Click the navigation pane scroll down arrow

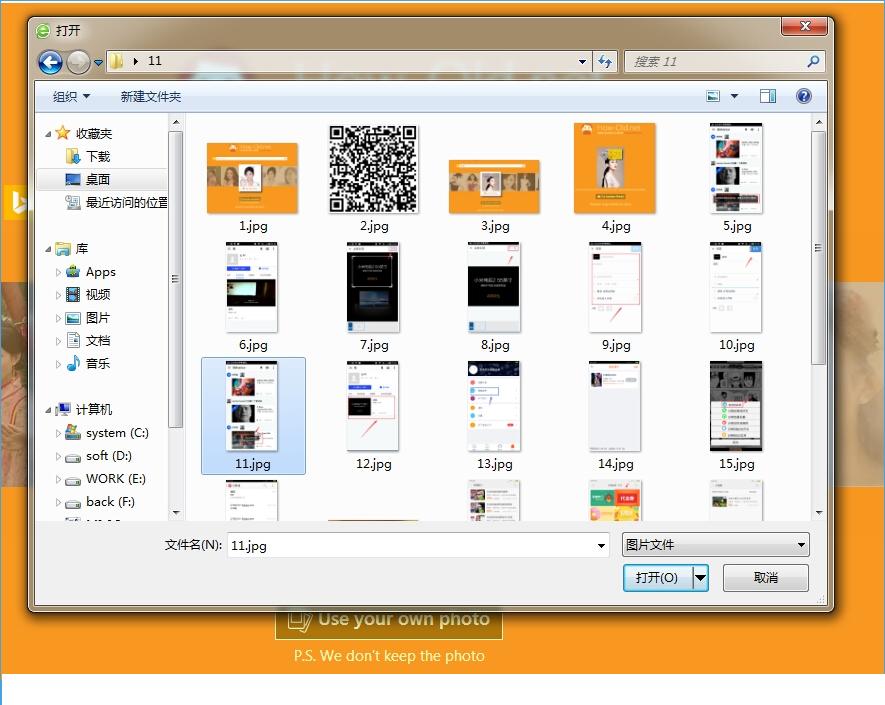coord(176,513)
